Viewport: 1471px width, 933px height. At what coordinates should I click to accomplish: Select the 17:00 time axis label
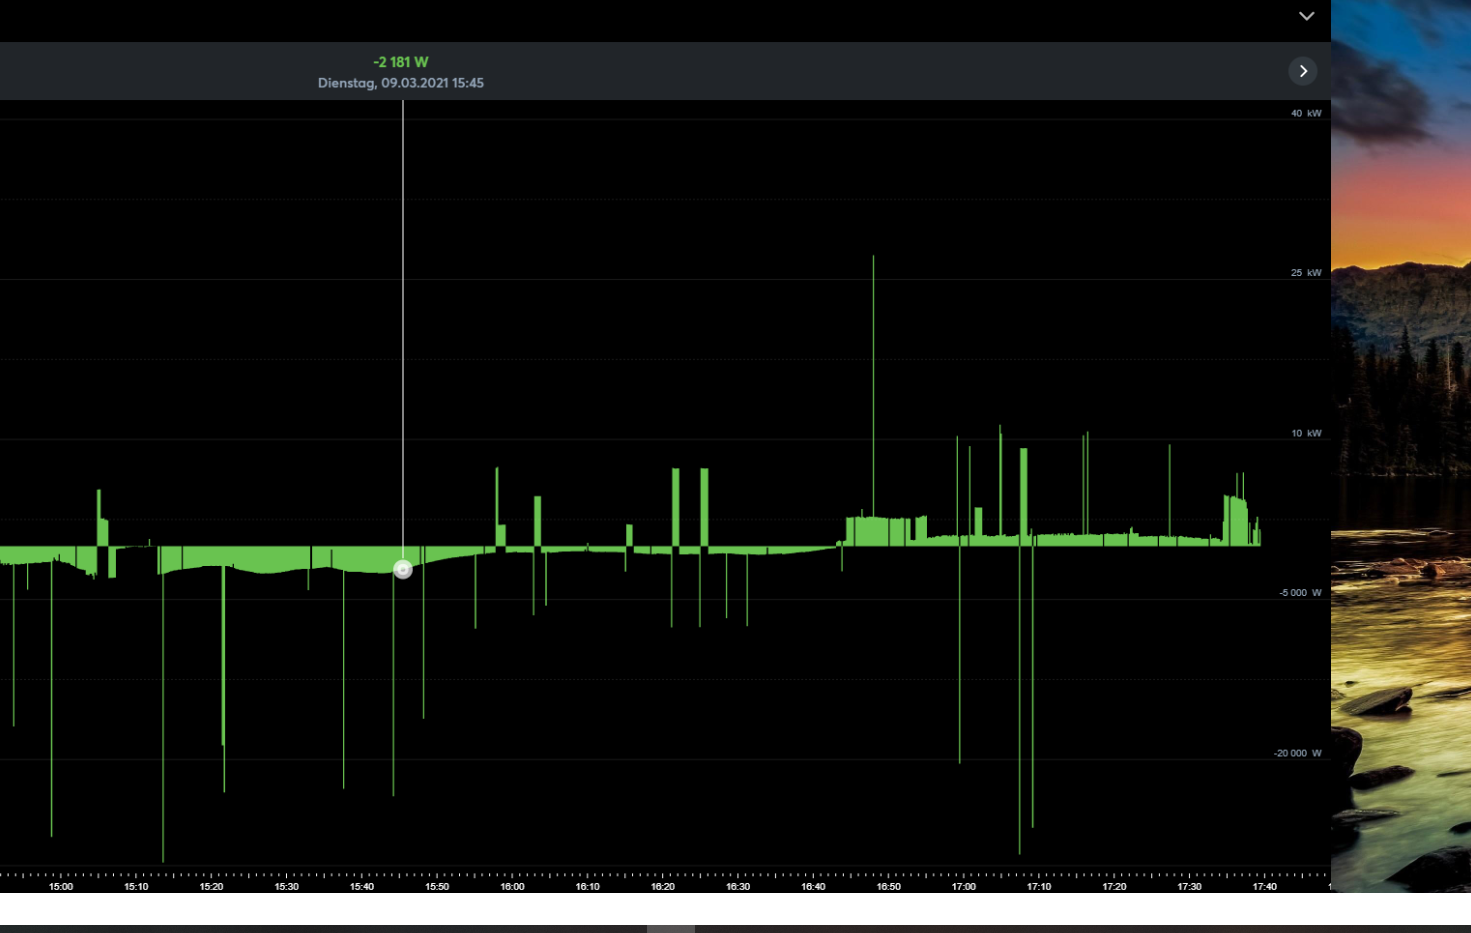[x=963, y=886]
